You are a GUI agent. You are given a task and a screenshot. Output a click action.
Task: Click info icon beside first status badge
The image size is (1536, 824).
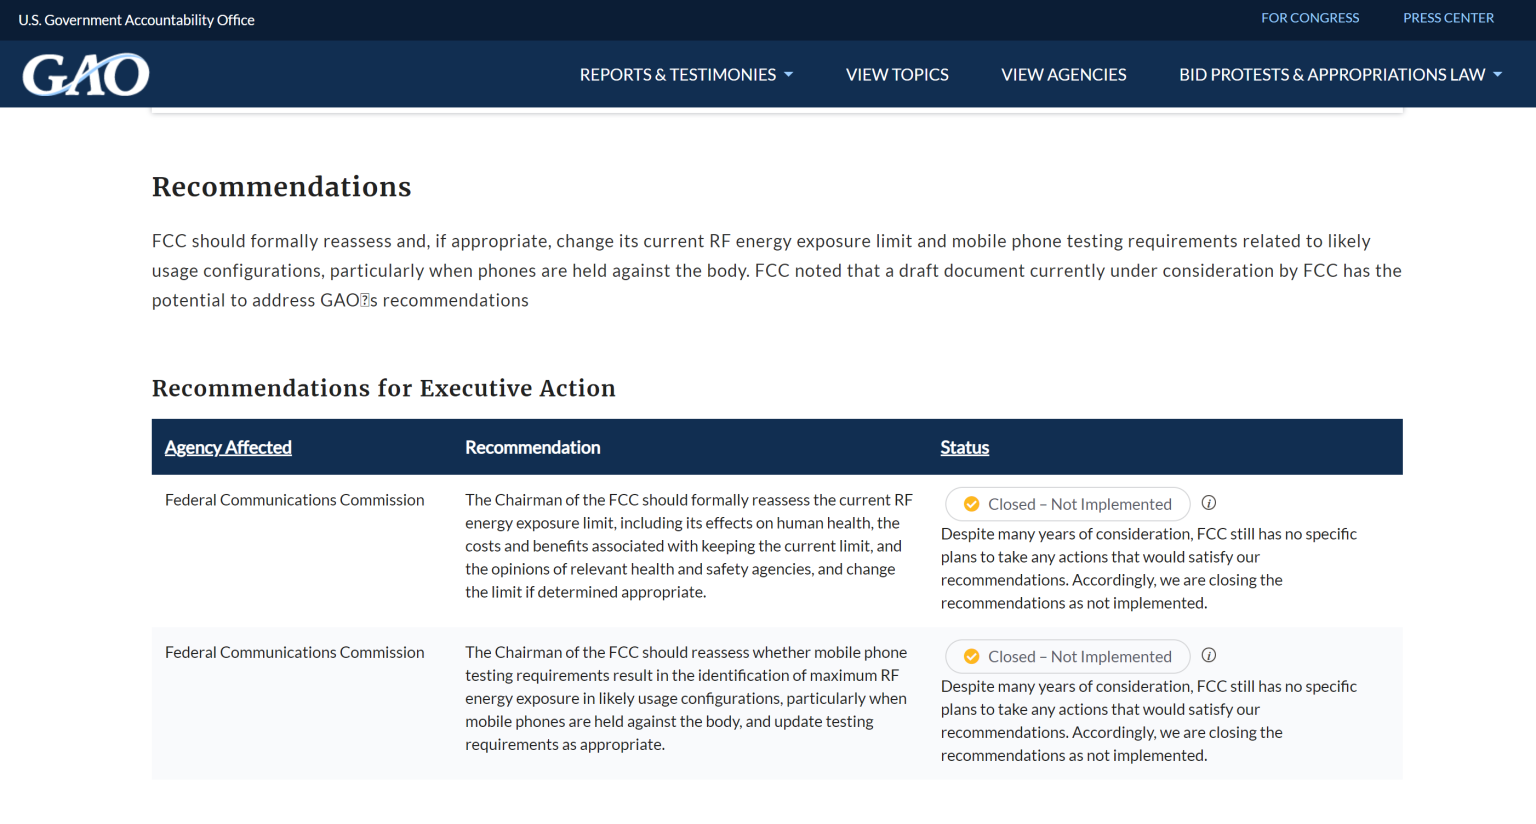(1209, 503)
